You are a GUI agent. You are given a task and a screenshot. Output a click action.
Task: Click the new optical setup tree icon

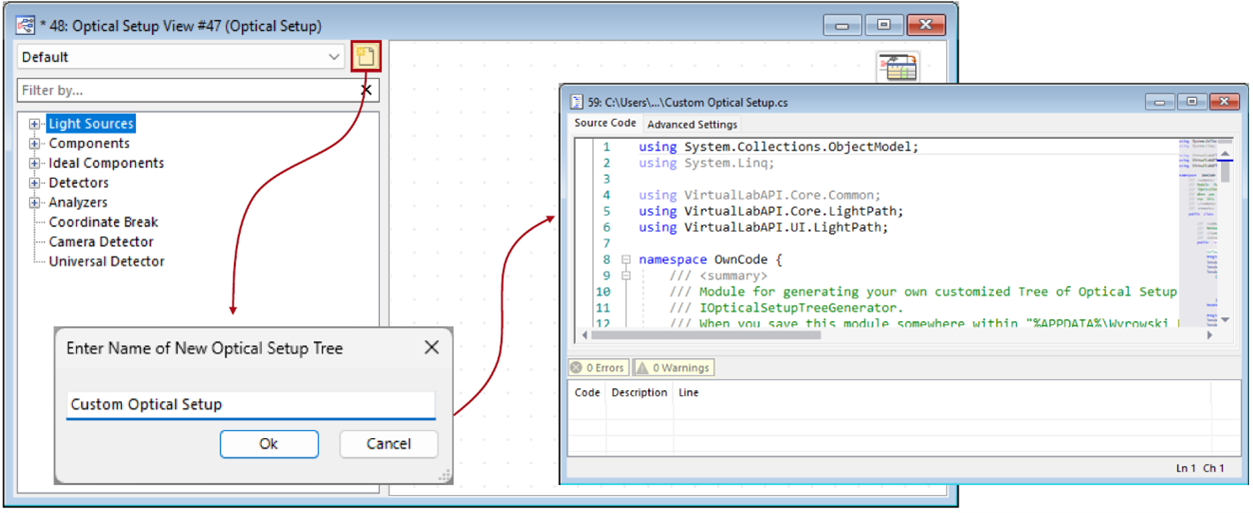[365, 57]
